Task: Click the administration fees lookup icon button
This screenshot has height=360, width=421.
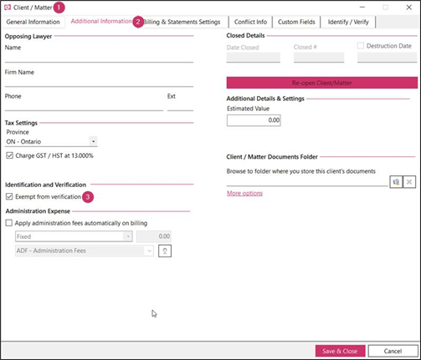Action: 165,251
